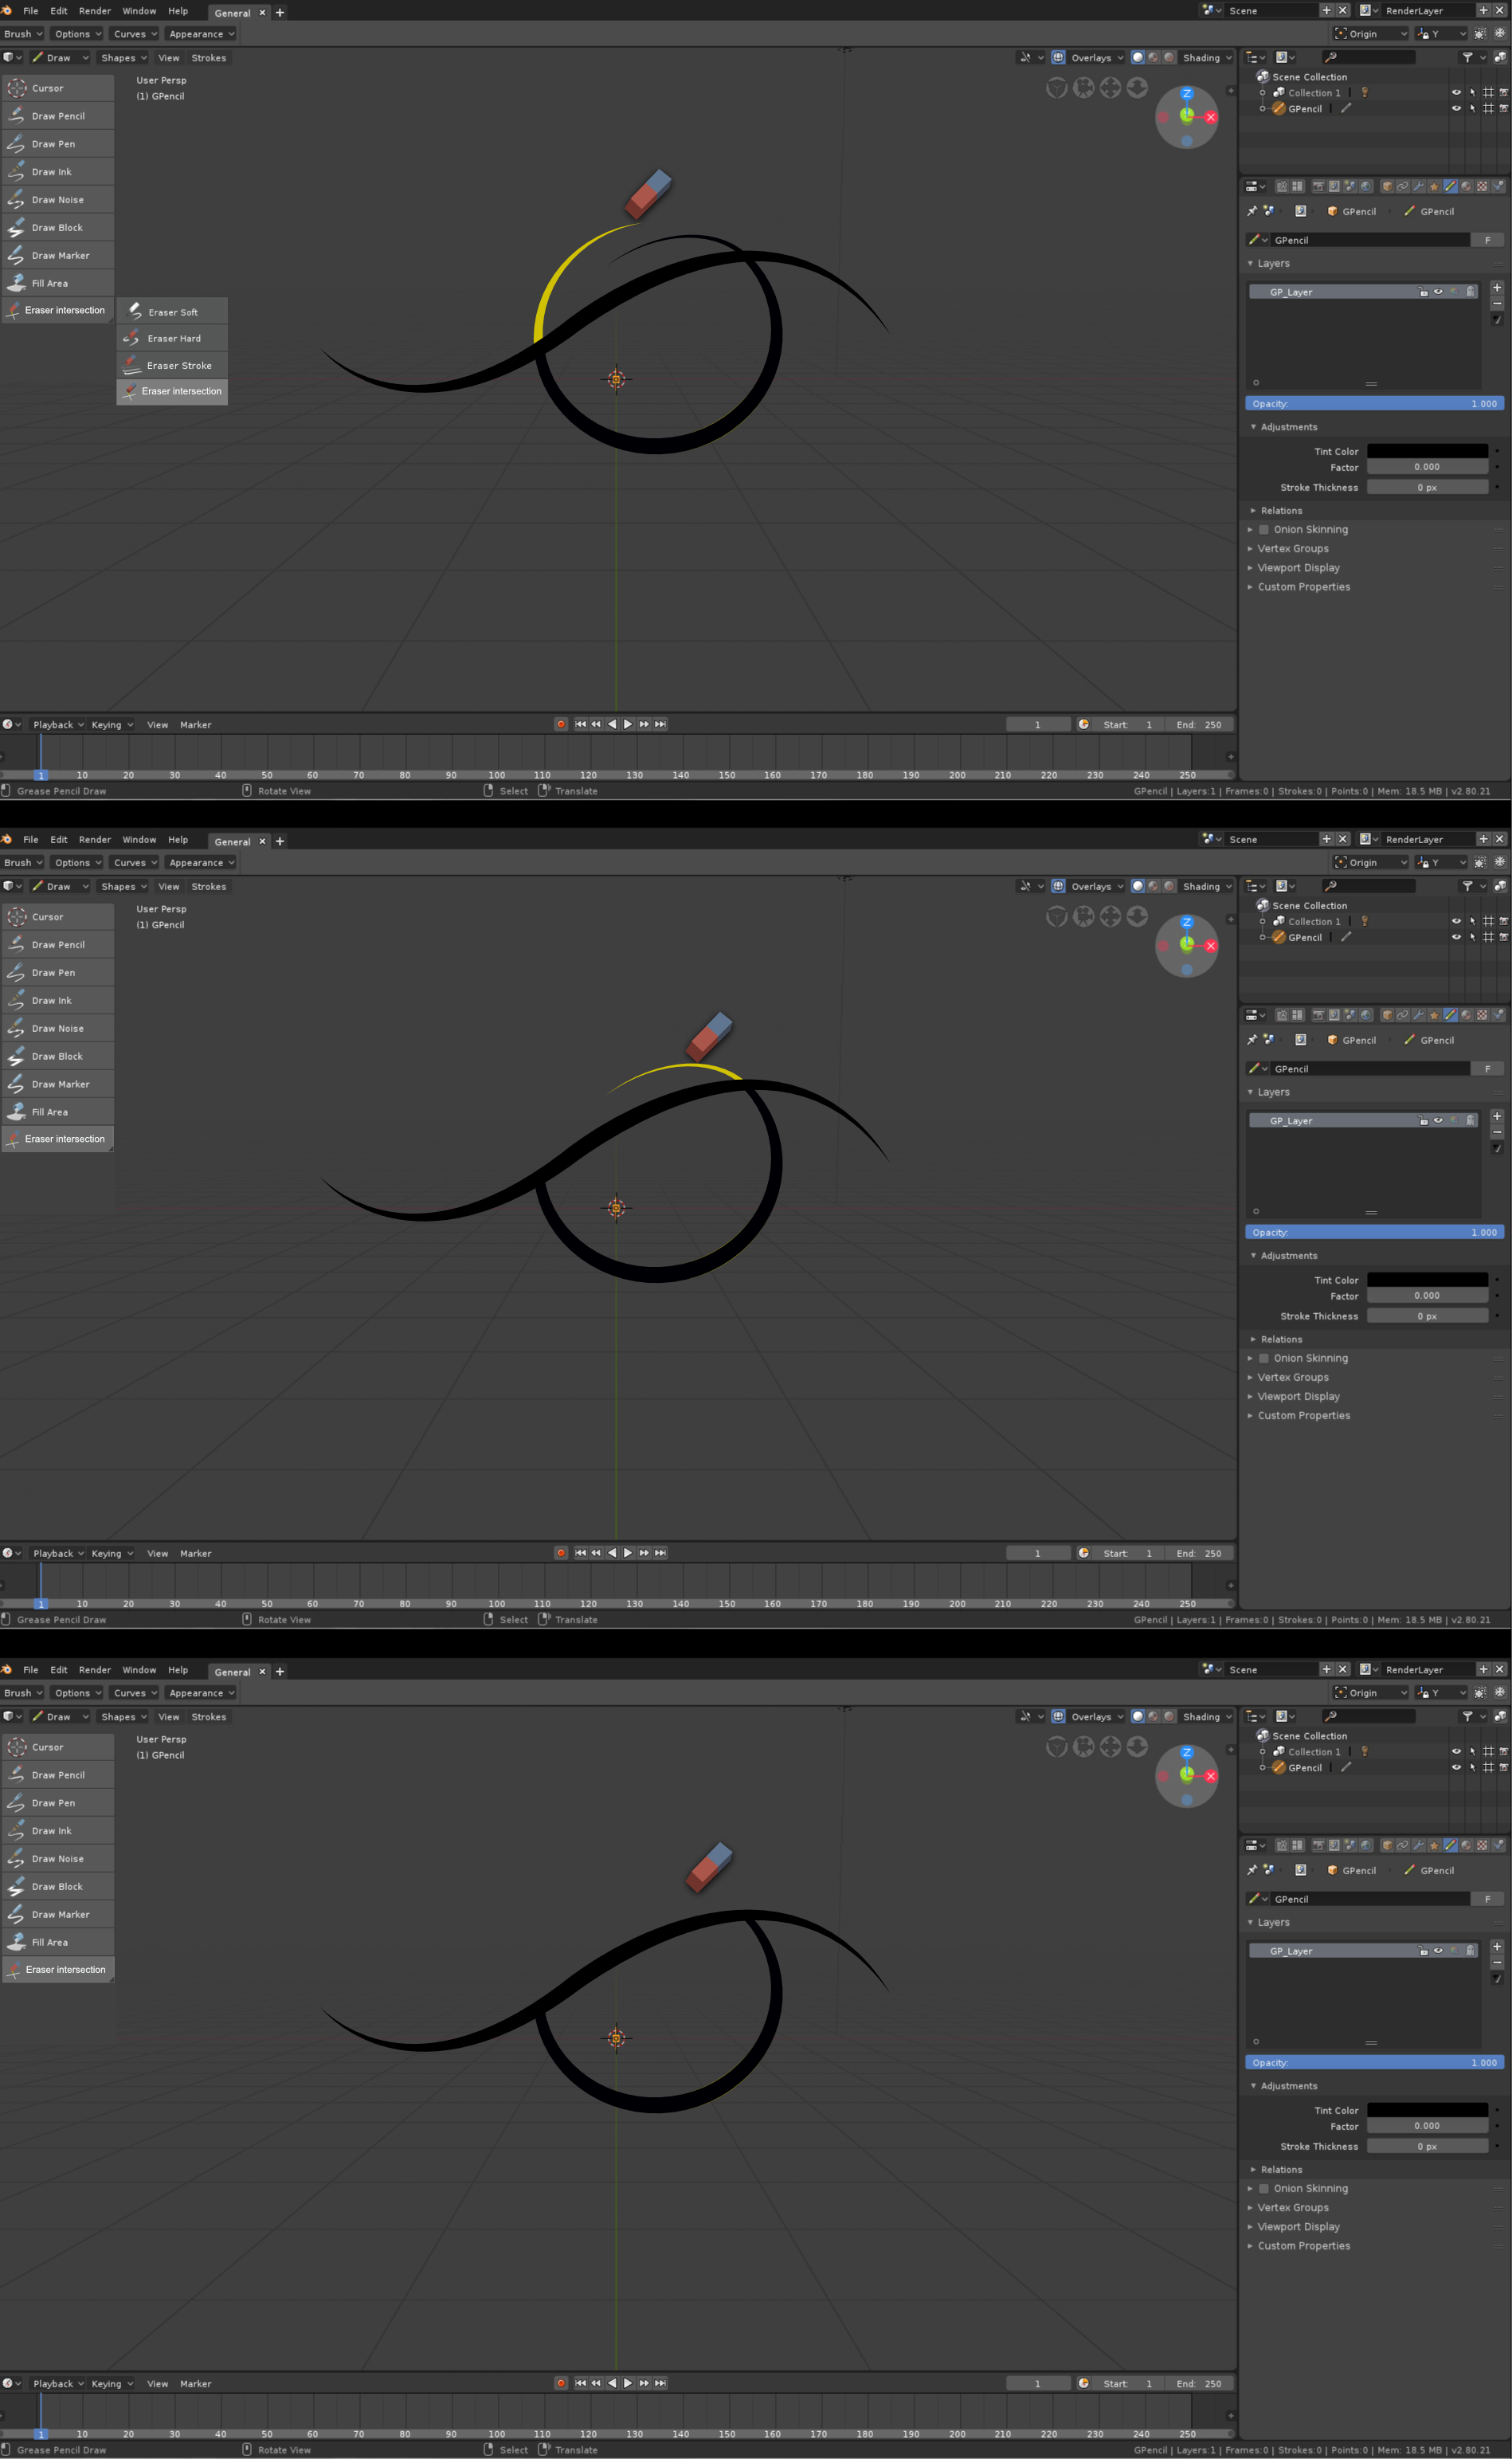Add a new layer in top window Layers panel
This screenshot has height=2459, width=1512.
(x=1497, y=288)
